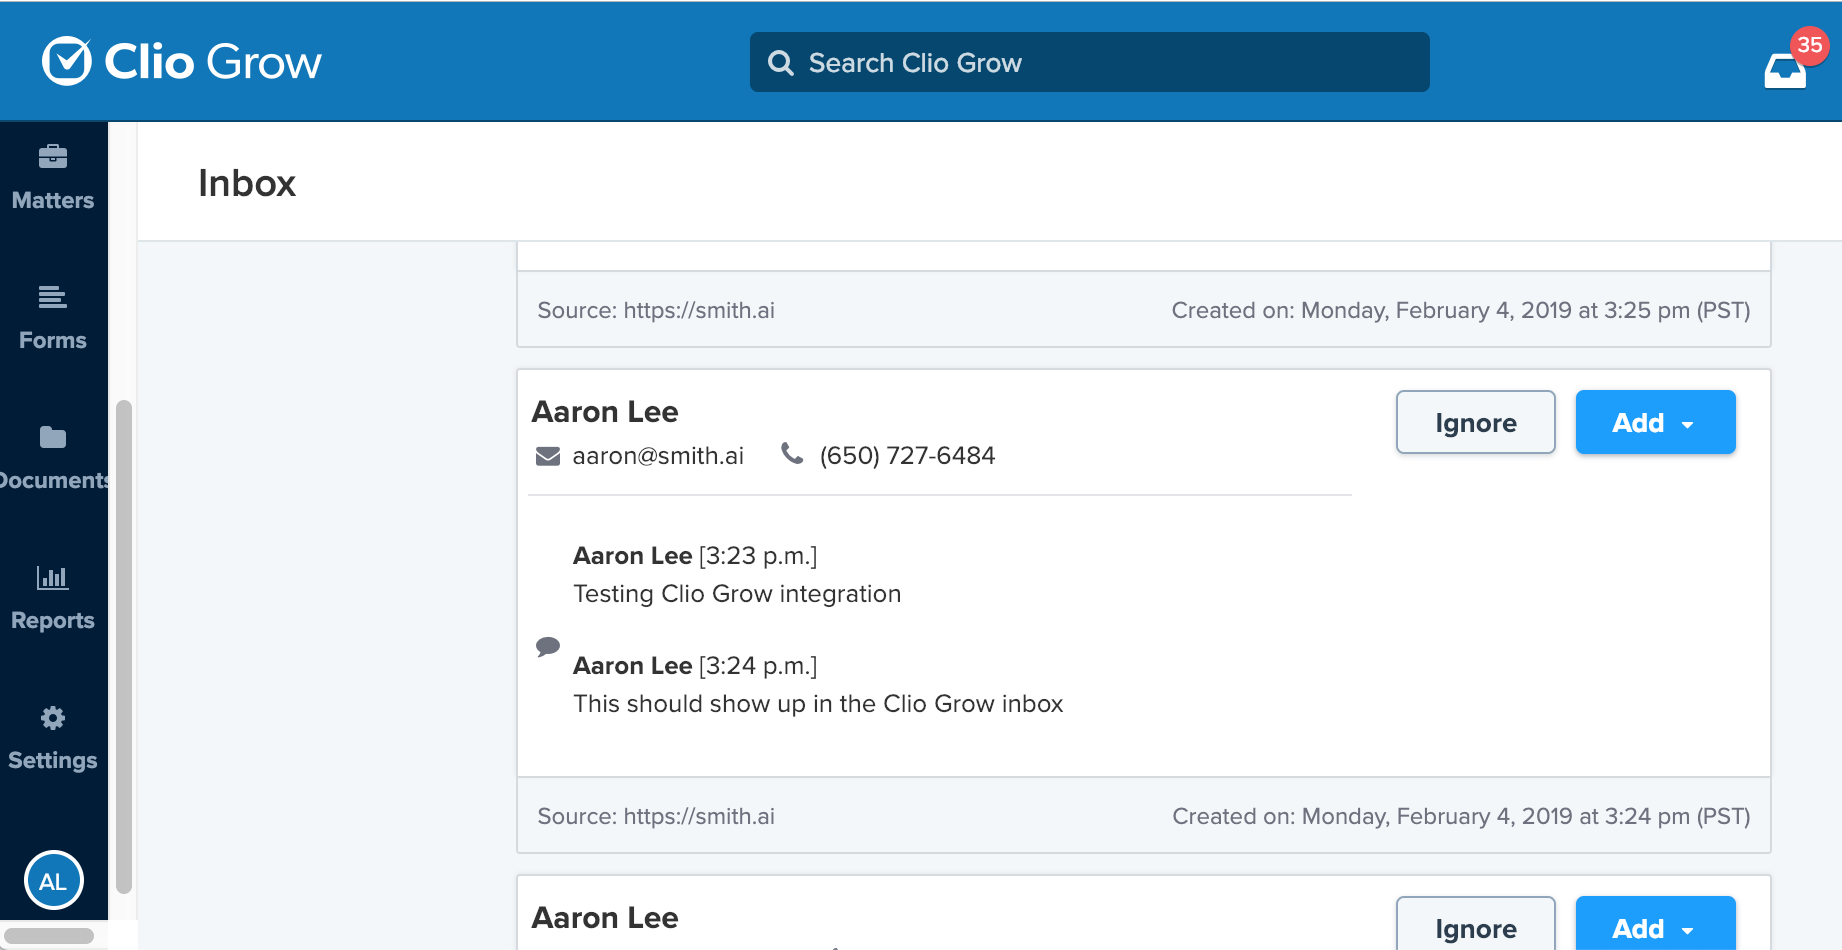
Task: Select Aaron Lee's name heading
Action: 604,411
